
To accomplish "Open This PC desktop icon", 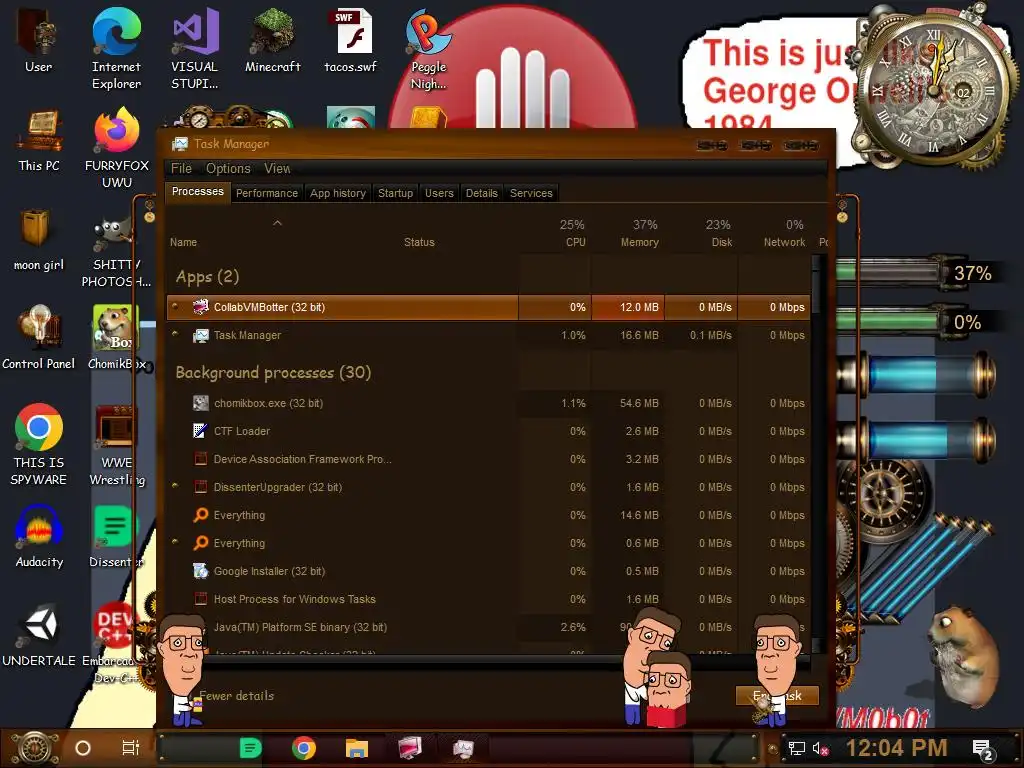I will pyautogui.click(x=39, y=141).
